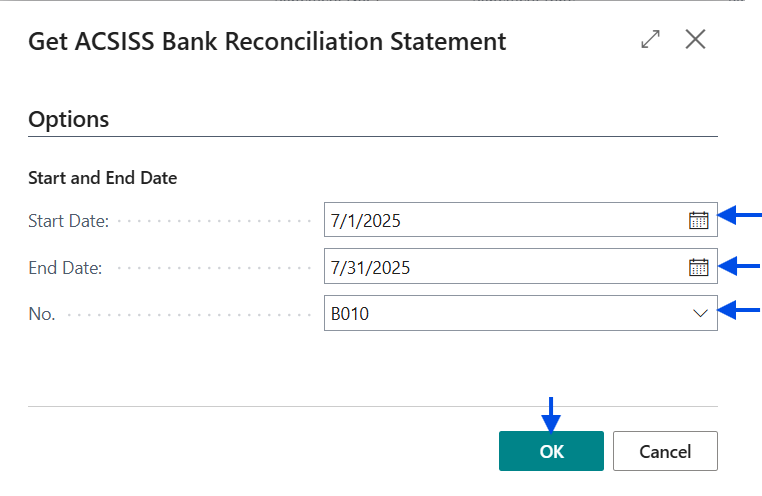Expand the No. dropdown chevron
The width and height of the screenshot is (762, 496).
pos(700,313)
